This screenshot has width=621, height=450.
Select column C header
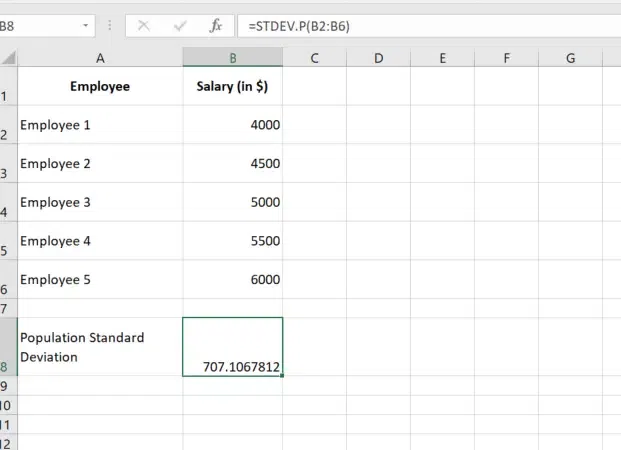(x=314, y=58)
